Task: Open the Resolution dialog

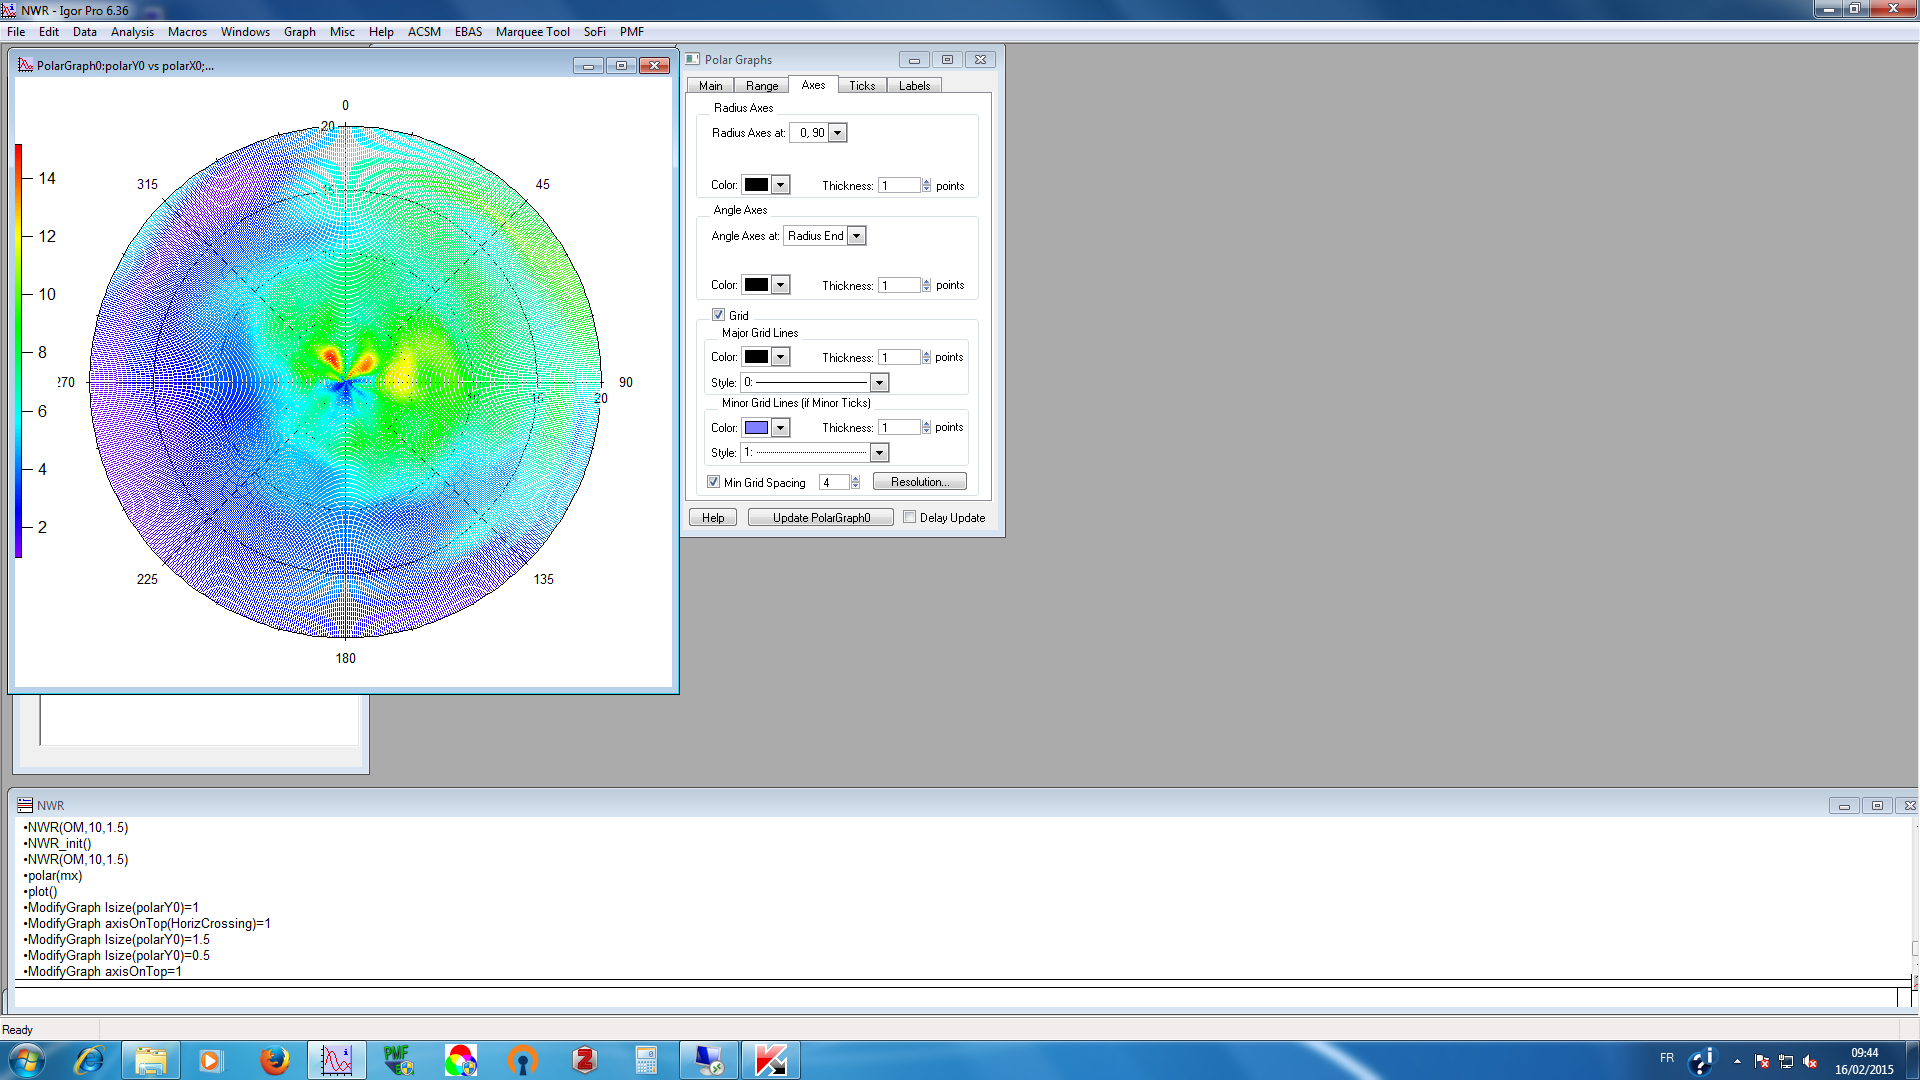Action: tap(918, 481)
